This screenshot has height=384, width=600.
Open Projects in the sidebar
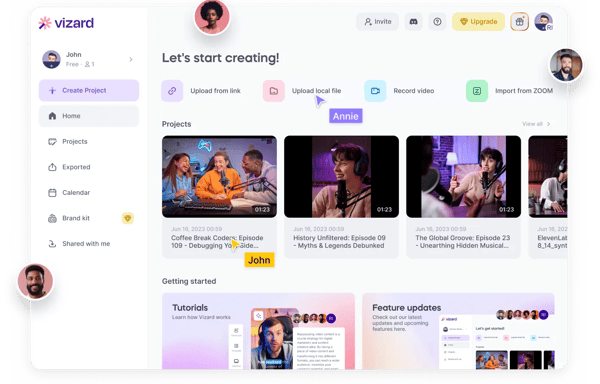89,142
